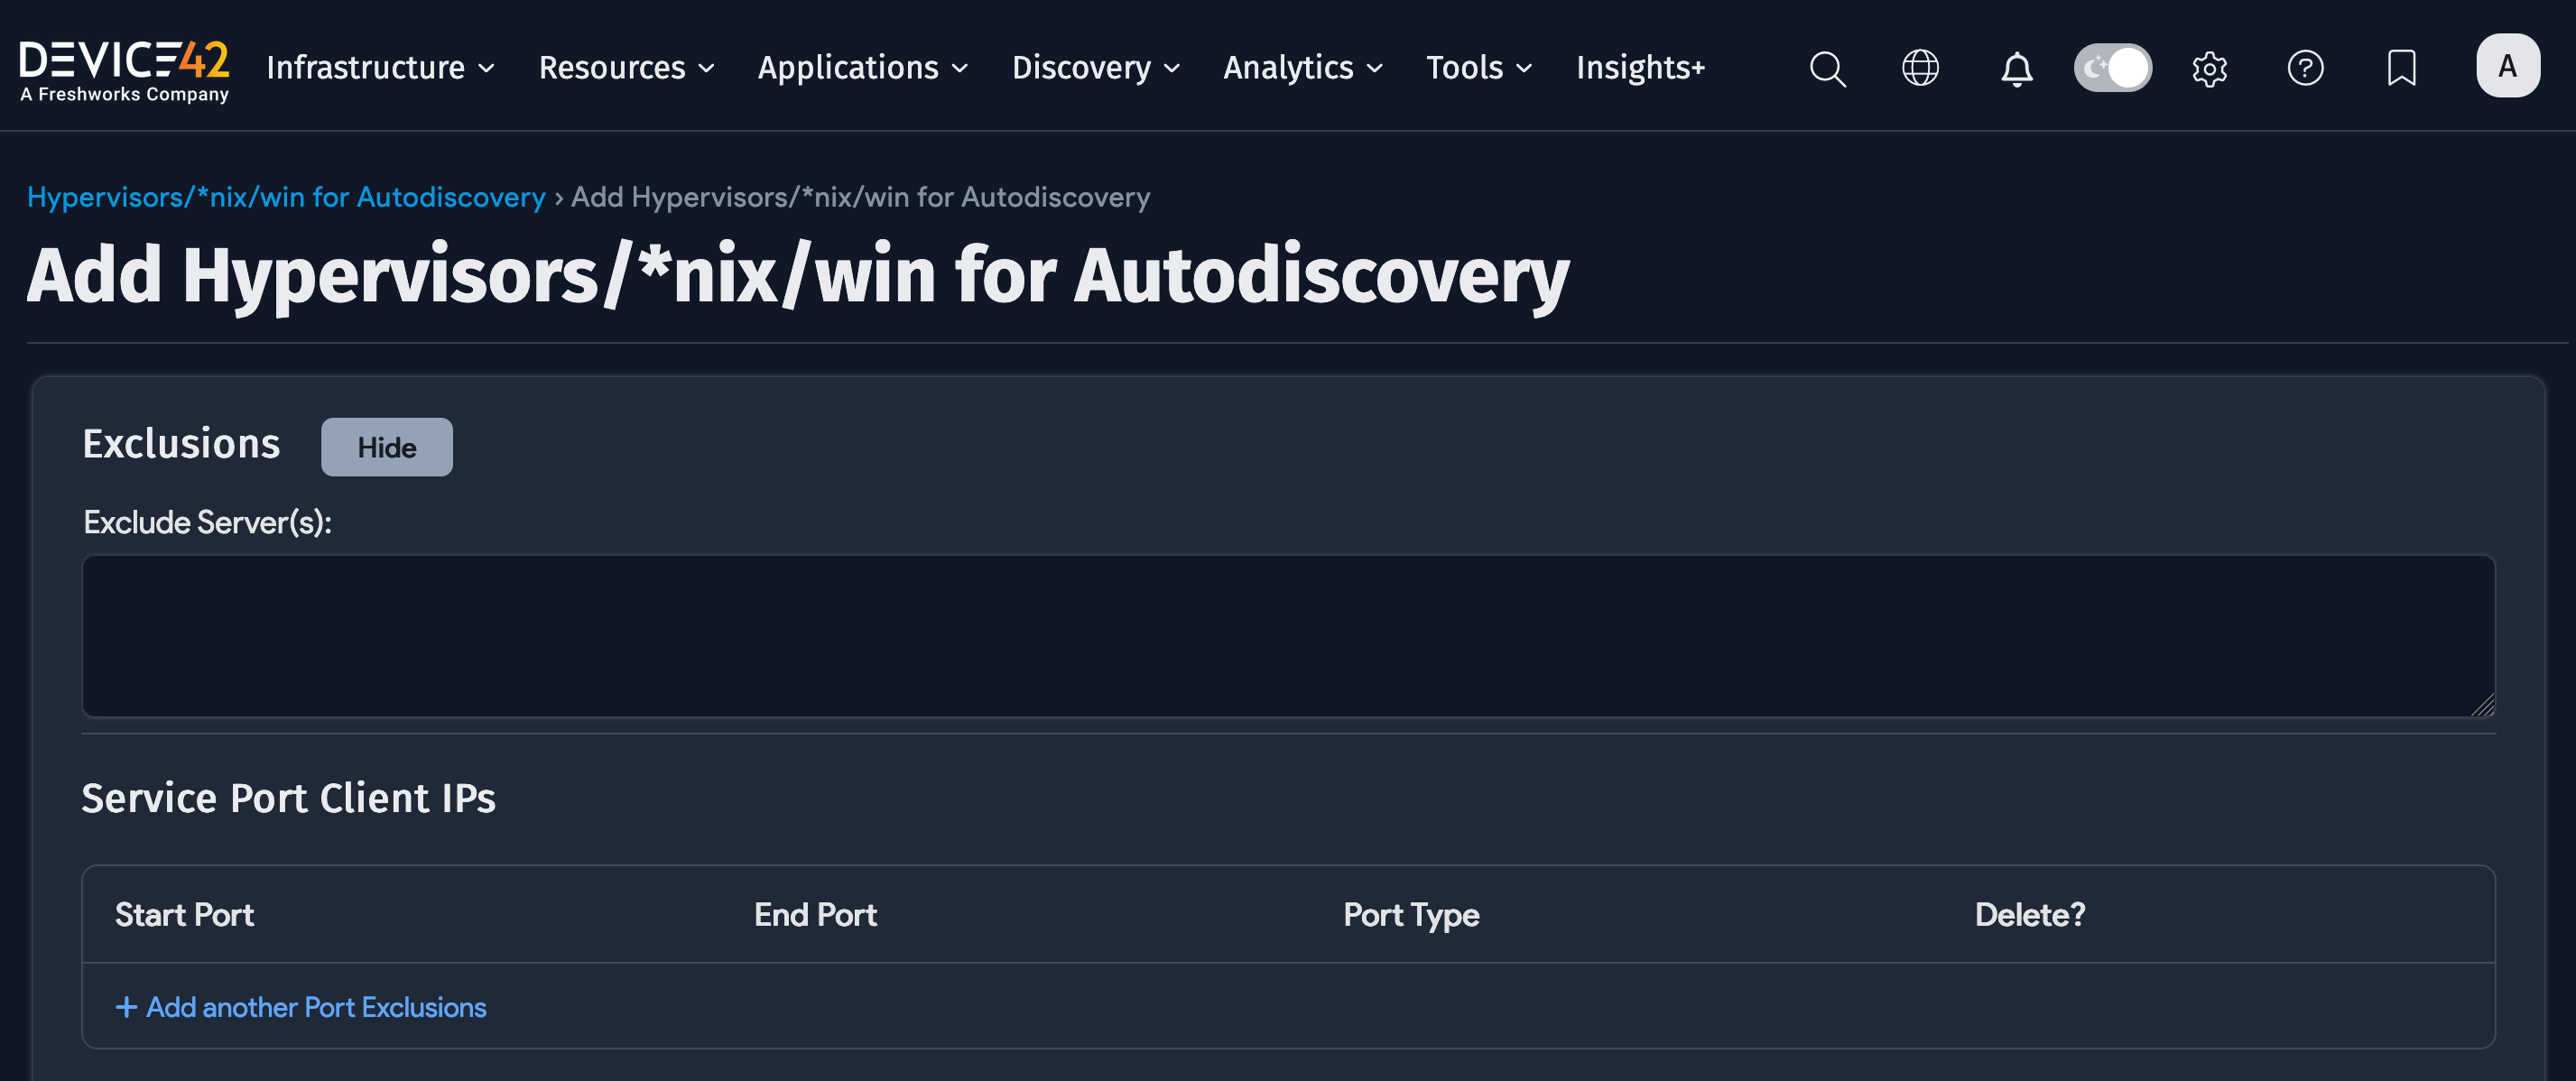Open the bookmark icon
2576x1081 pixels.
[x=2401, y=68]
